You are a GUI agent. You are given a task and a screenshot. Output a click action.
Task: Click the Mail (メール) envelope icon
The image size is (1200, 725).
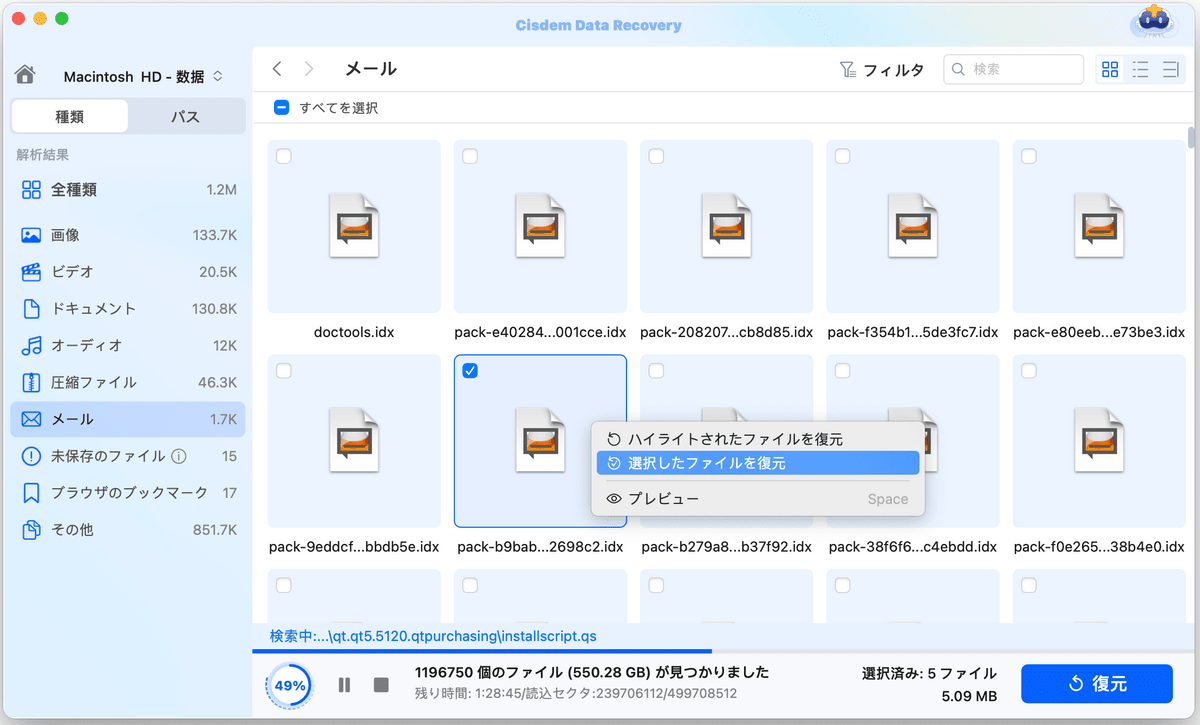coord(31,420)
